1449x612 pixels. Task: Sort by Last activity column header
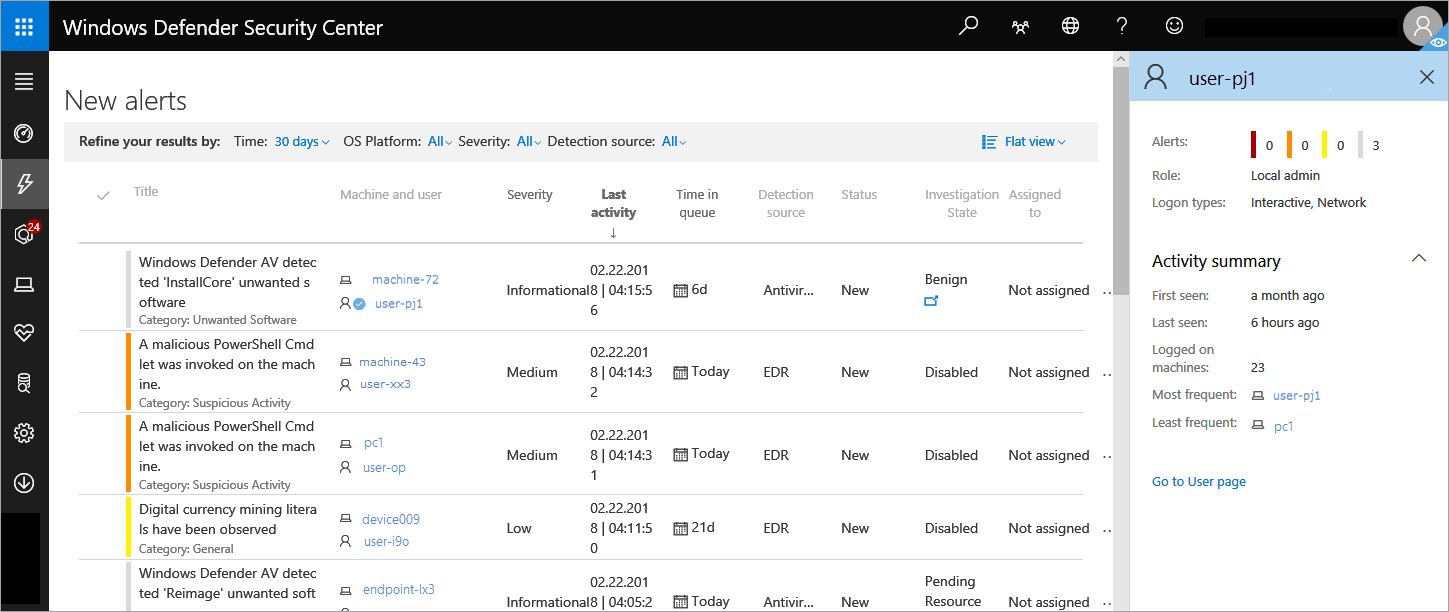[613, 204]
